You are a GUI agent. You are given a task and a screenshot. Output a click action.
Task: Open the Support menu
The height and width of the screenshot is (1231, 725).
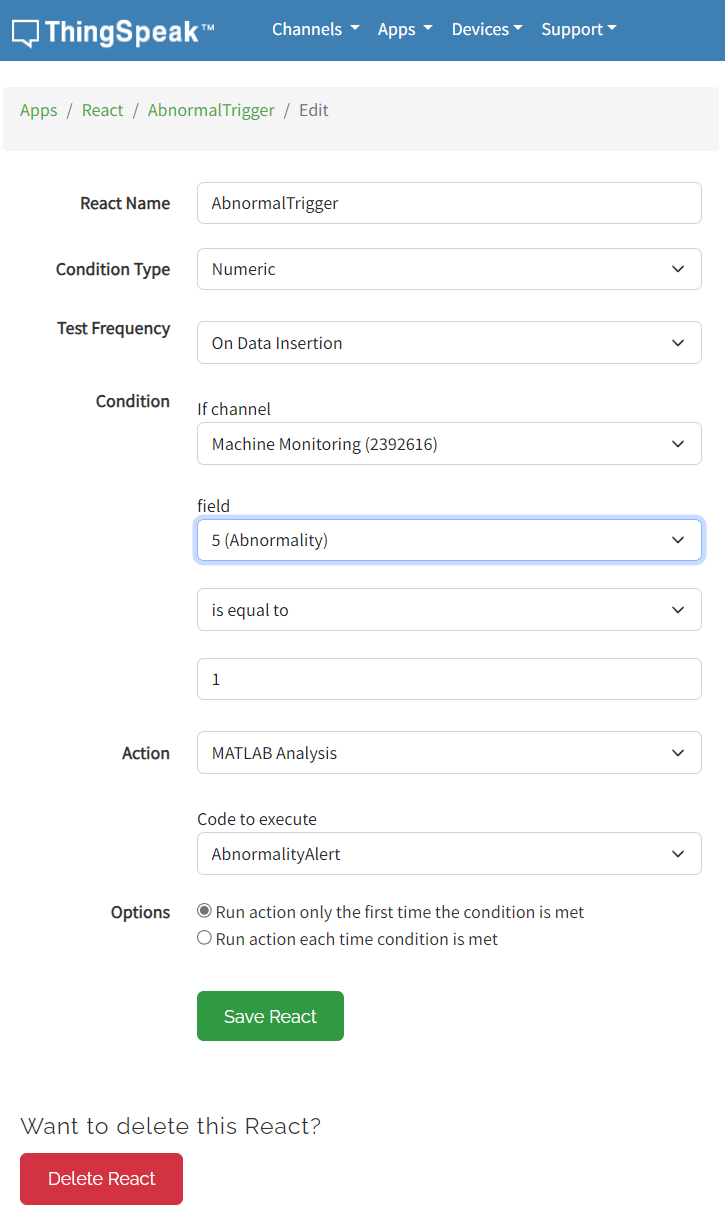tap(578, 29)
